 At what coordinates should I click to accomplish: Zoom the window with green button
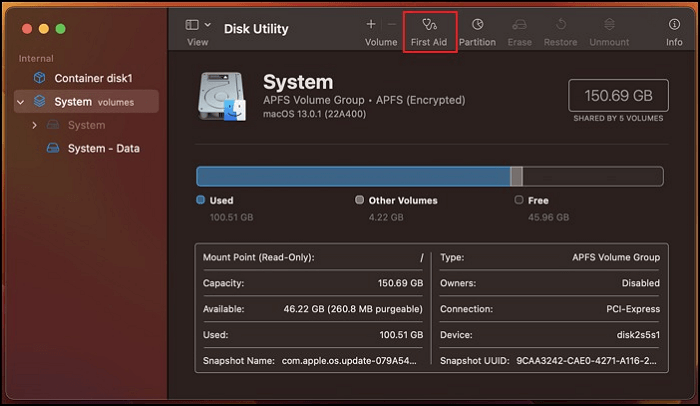click(61, 29)
